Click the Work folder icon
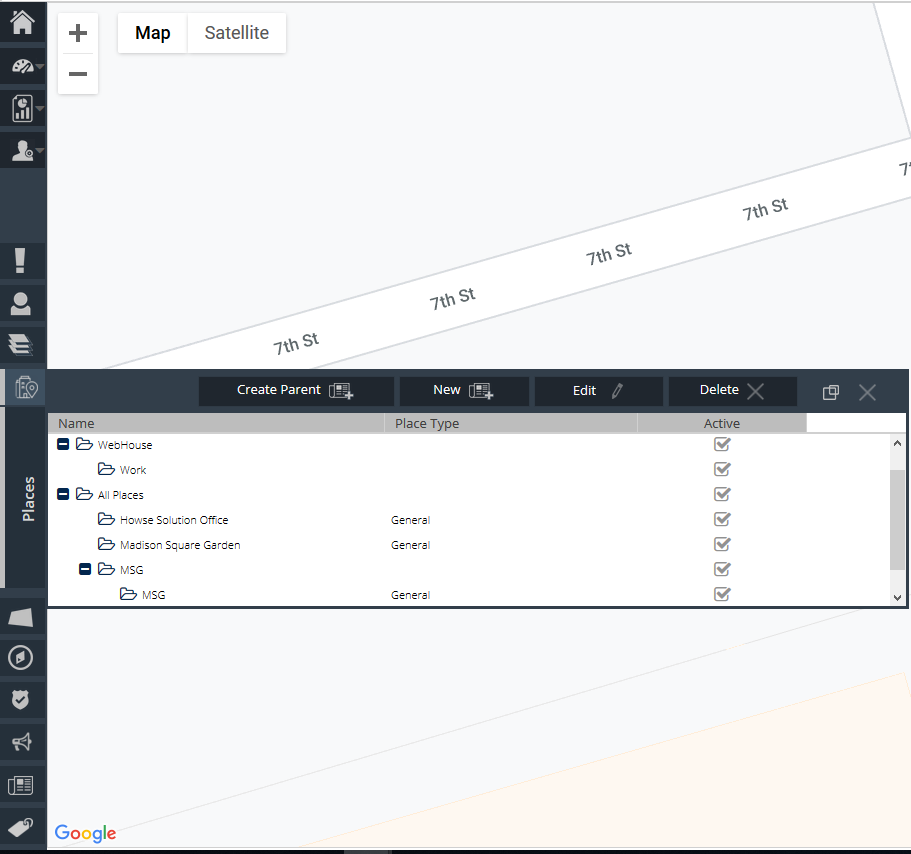 106,469
